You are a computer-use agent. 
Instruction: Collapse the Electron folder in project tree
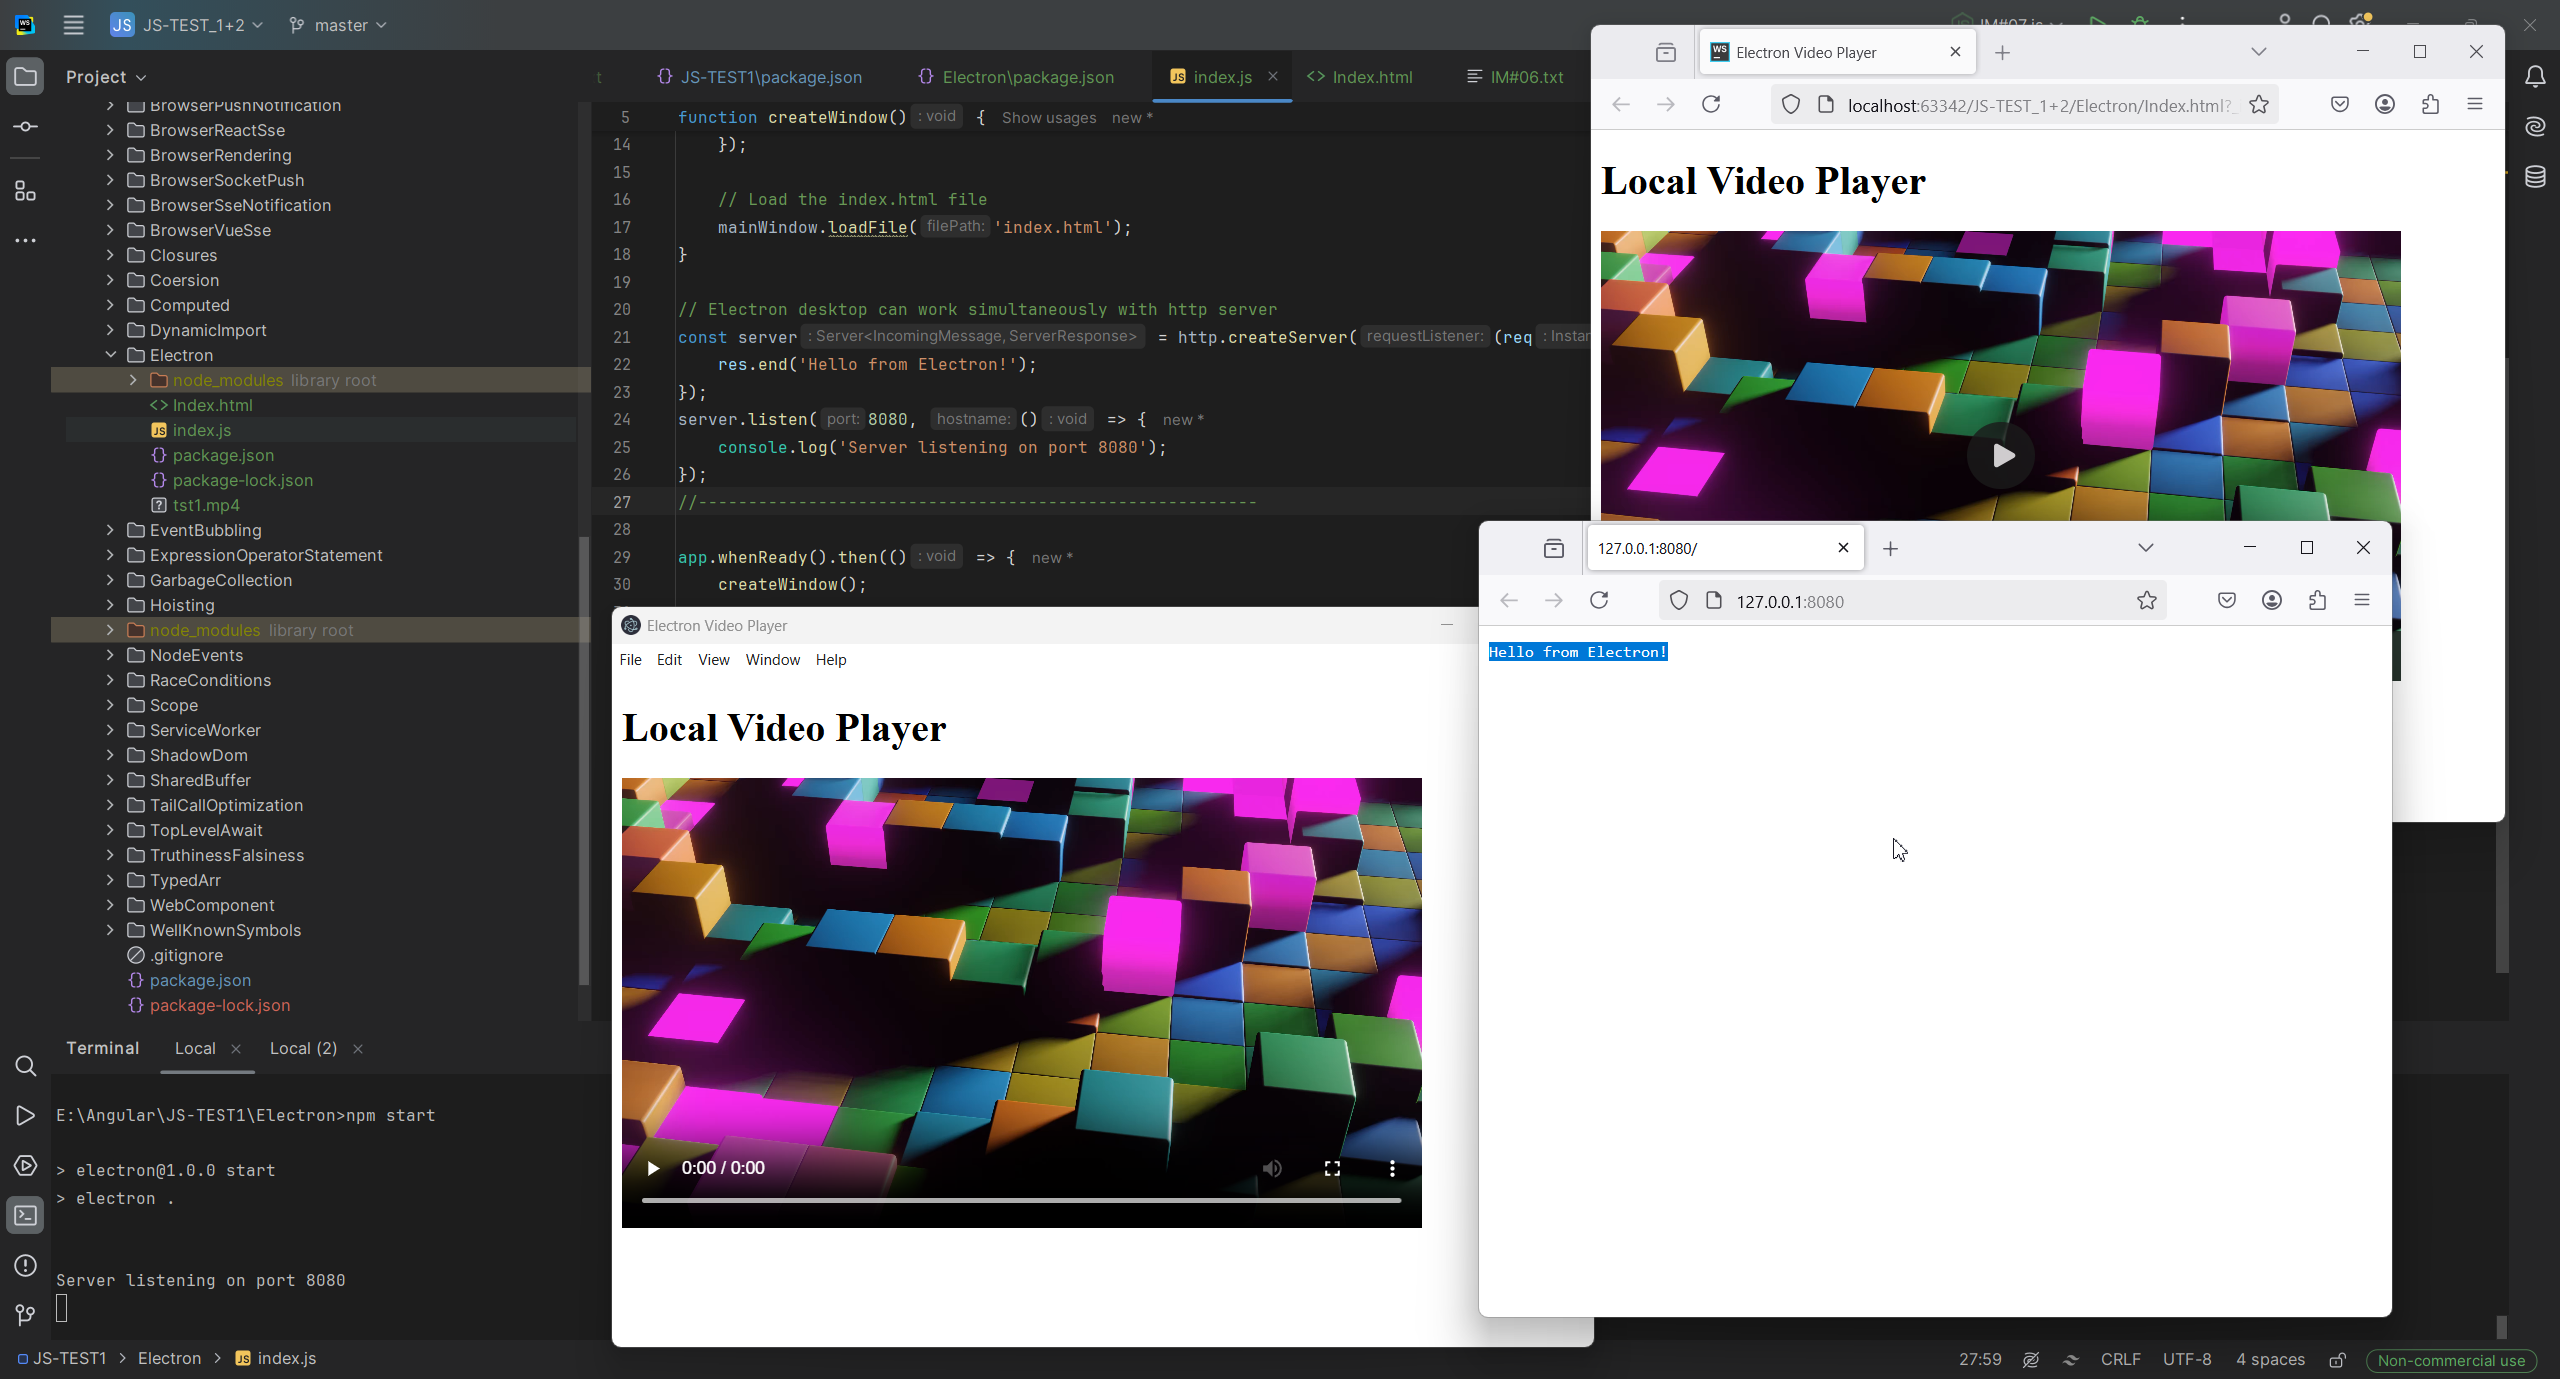pyautogui.click(x=111, y=355)
